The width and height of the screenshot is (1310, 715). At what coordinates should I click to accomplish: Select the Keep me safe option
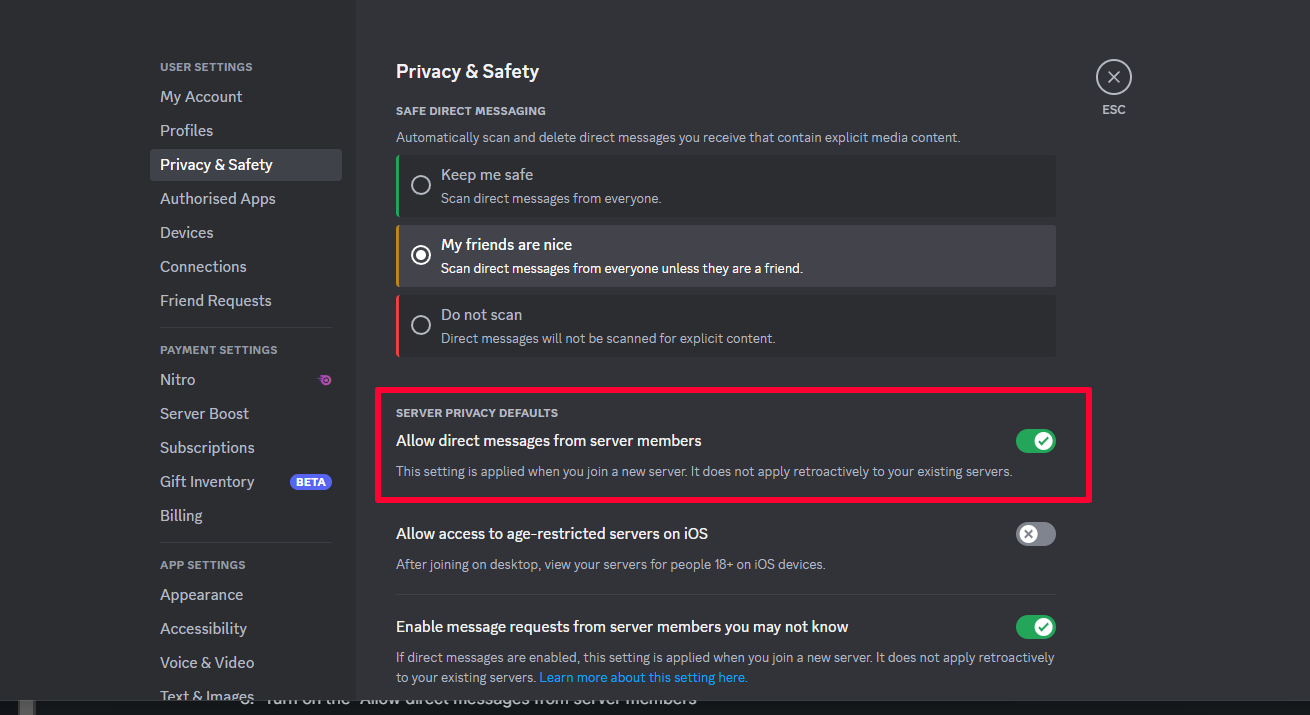click(422, 185)
